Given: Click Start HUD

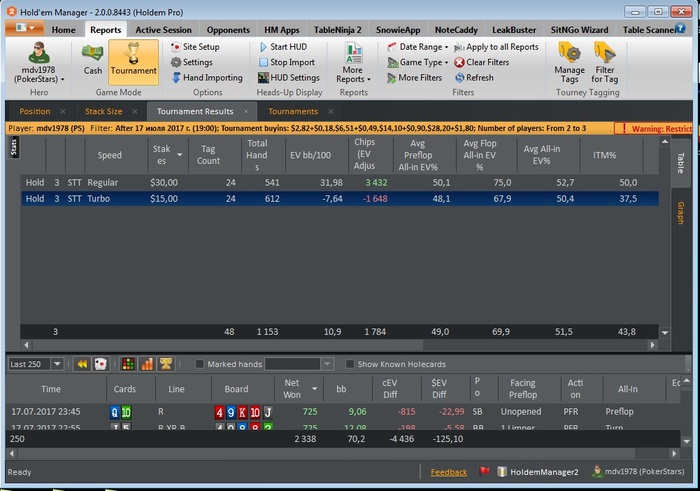Looking at the screenshot, I should click(283, 47).
